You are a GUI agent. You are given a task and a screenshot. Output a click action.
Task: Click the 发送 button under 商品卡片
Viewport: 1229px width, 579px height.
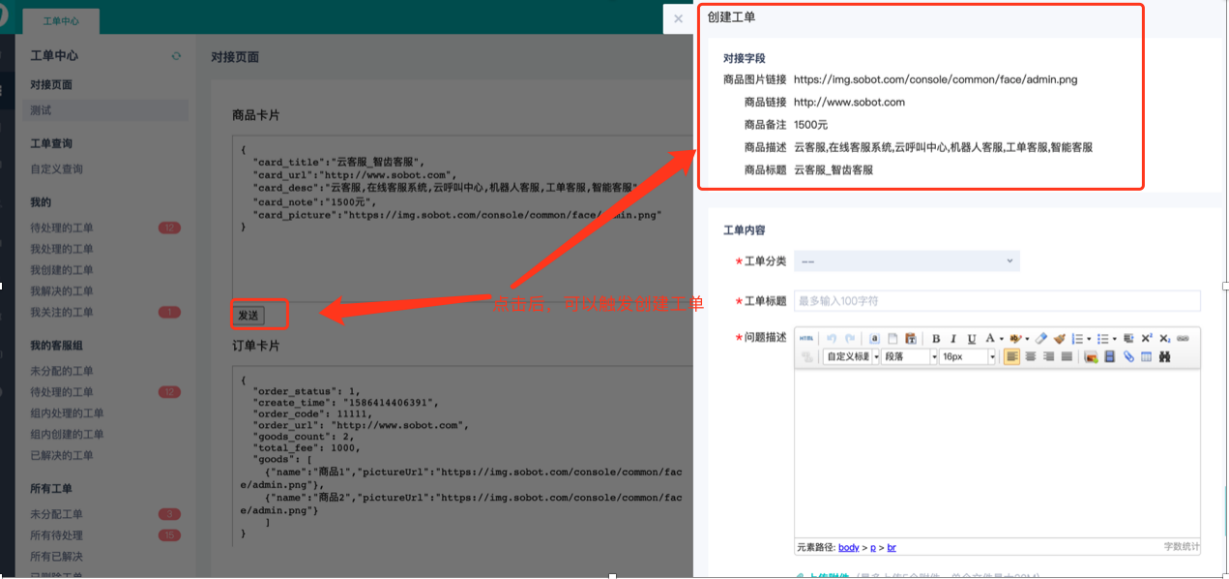point(248,315)
